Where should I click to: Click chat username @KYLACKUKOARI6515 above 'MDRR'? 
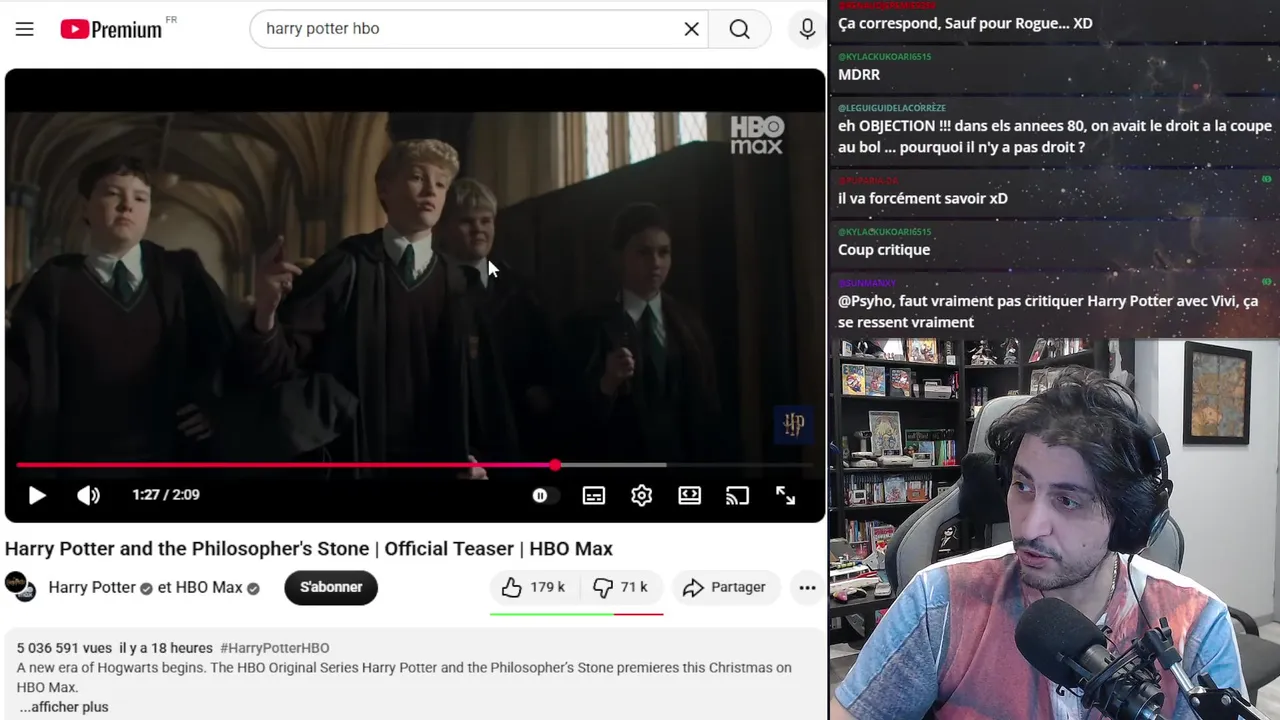(885, 57)
